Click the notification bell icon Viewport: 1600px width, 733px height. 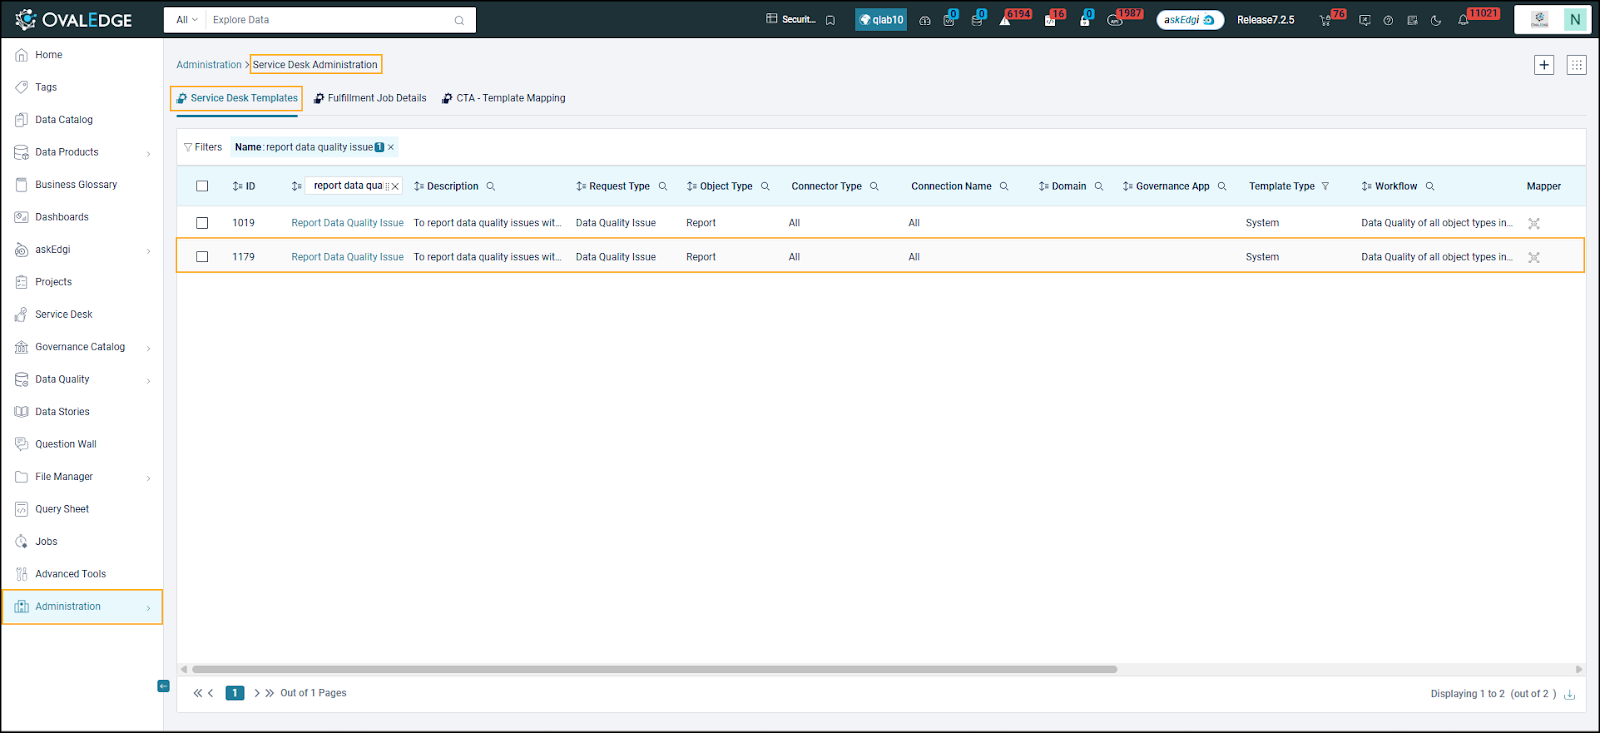(x=1463, y=20)
